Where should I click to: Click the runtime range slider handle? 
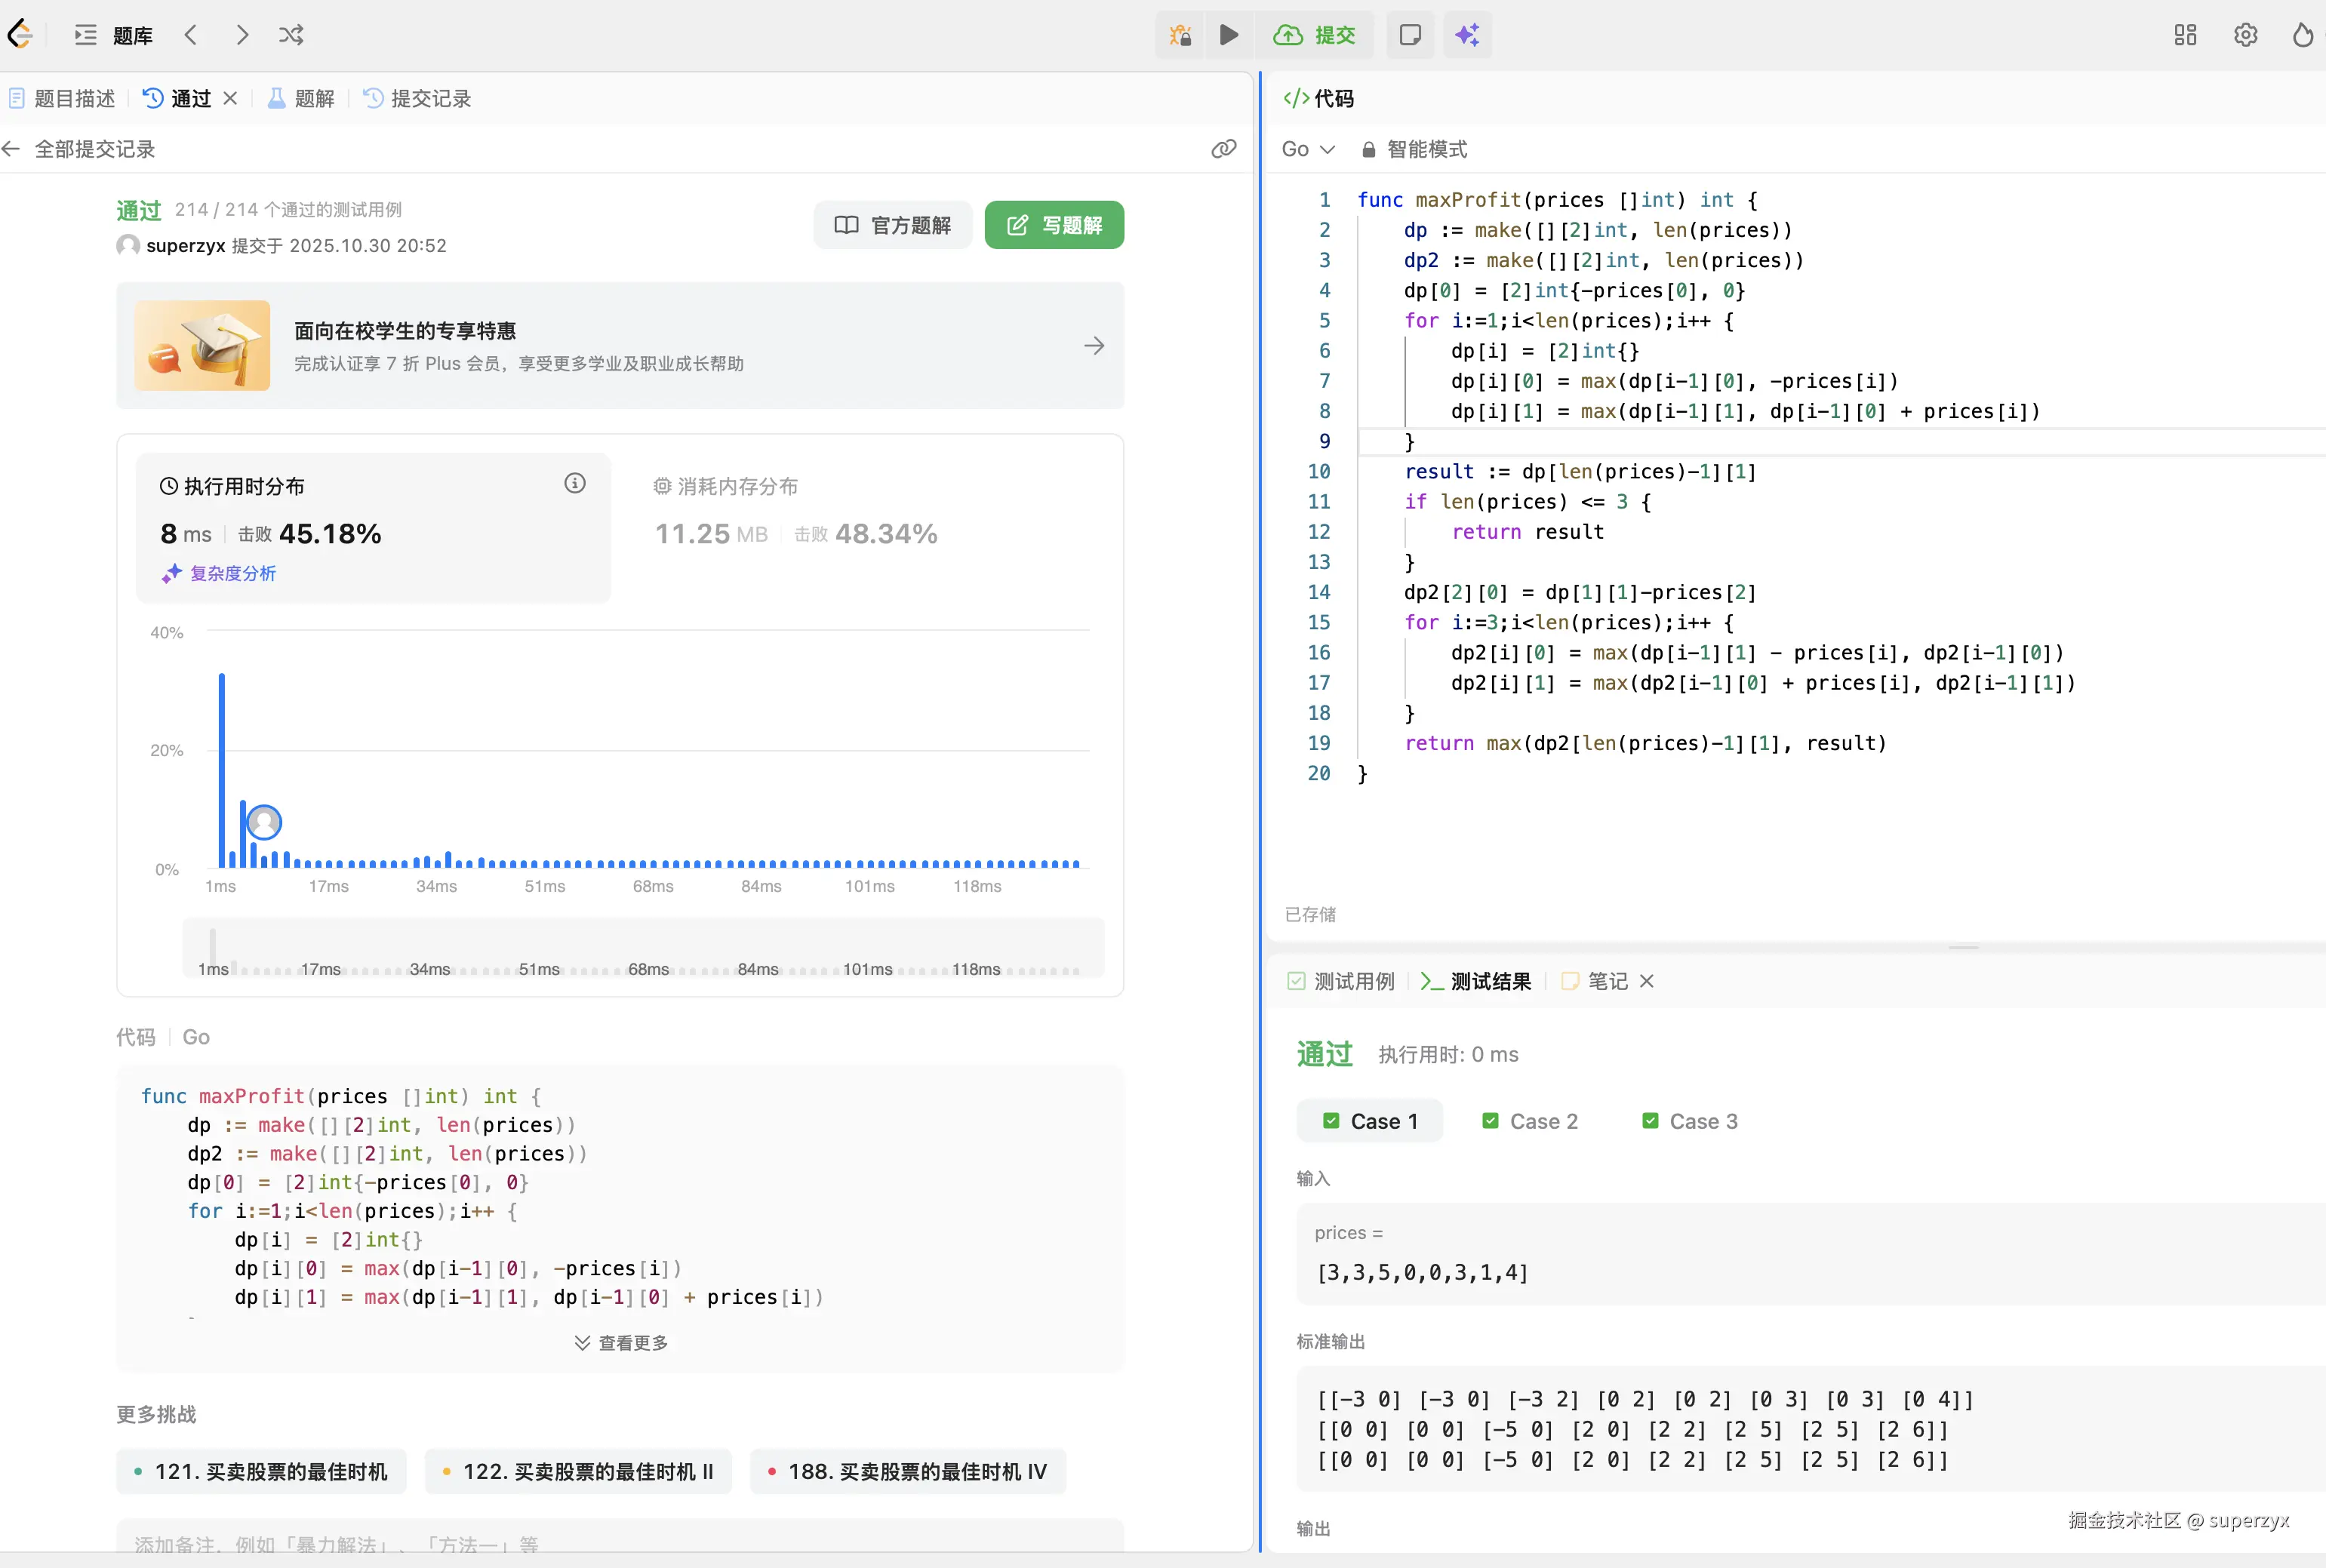(212, 945)
